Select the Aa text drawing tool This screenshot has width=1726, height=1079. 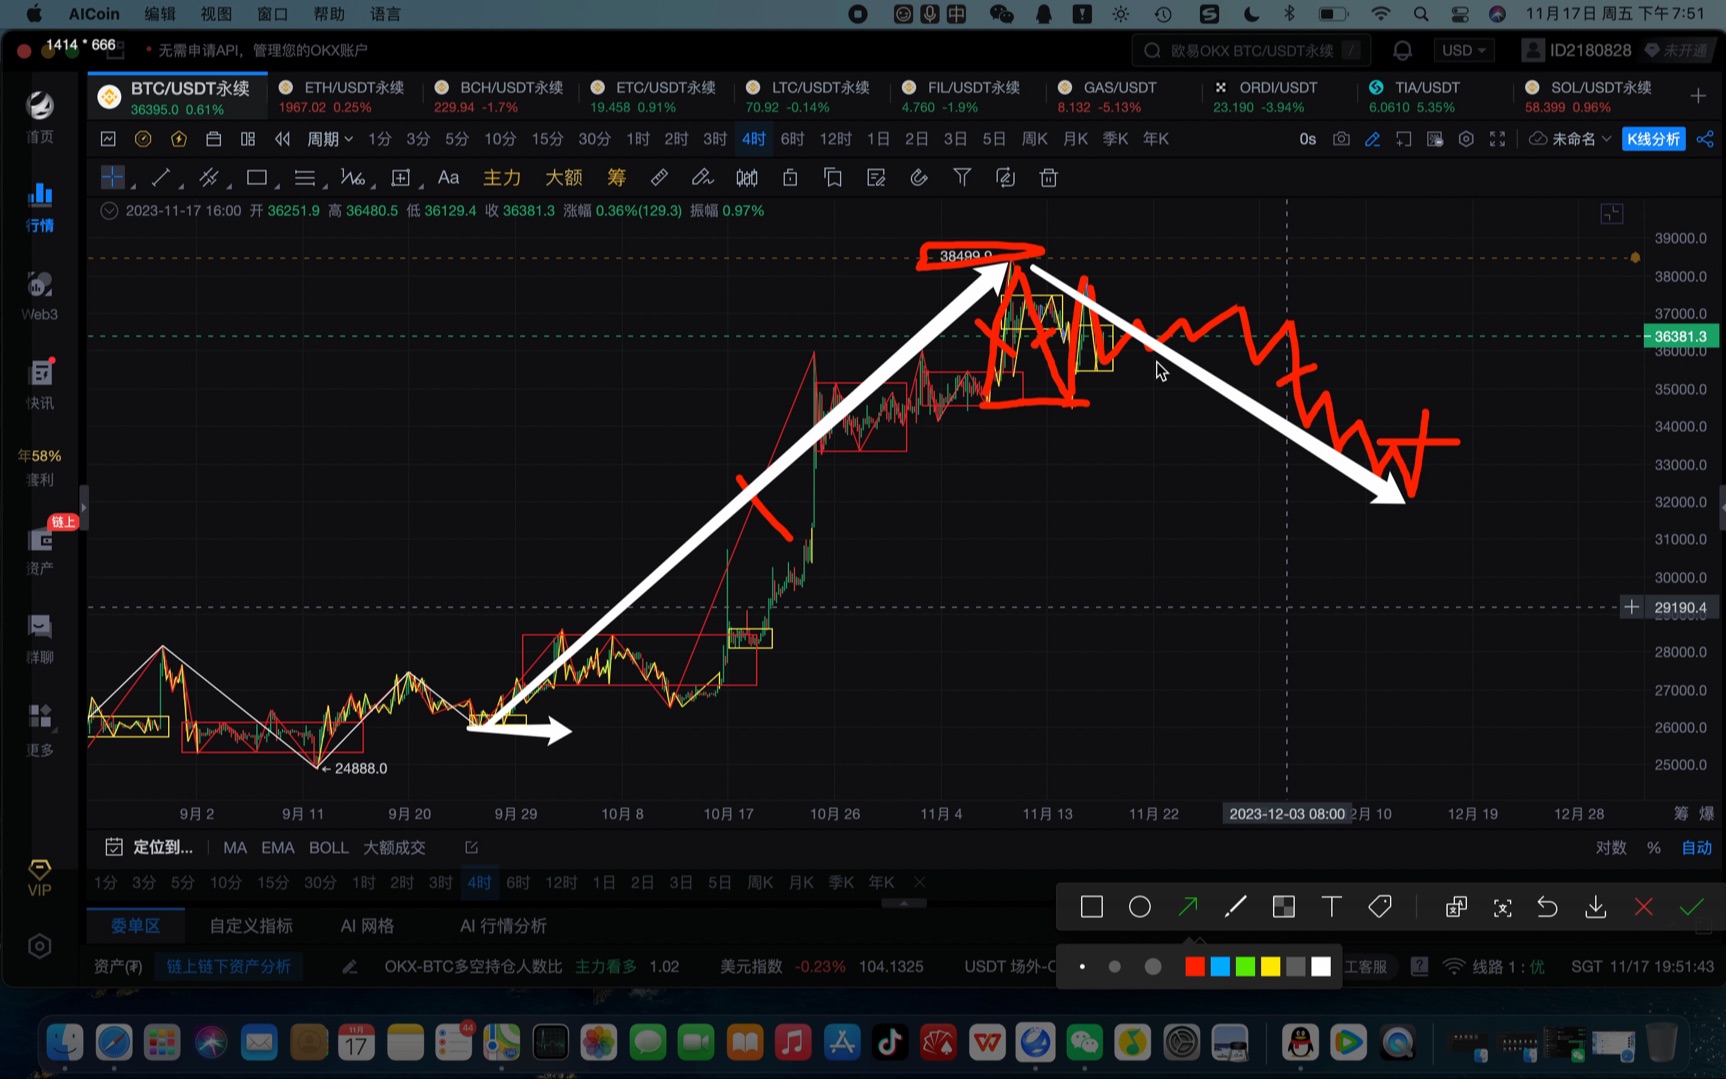(448, 178)
